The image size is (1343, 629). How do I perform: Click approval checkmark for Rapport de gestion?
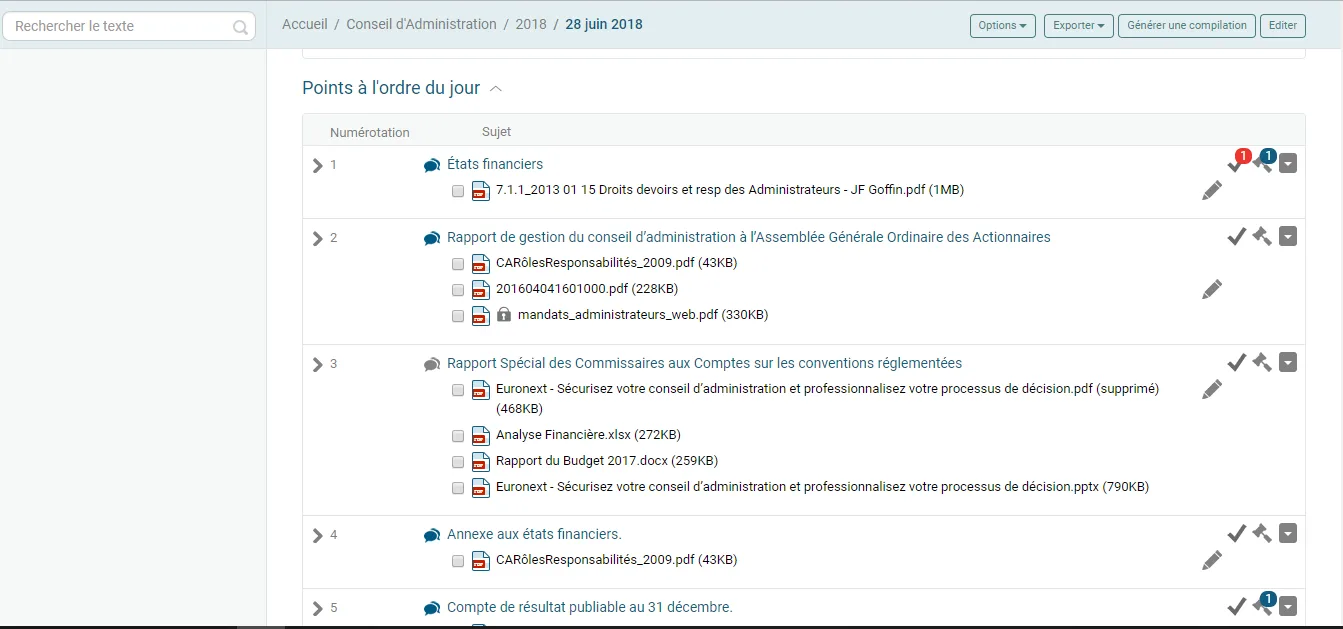coord(1236,236)
